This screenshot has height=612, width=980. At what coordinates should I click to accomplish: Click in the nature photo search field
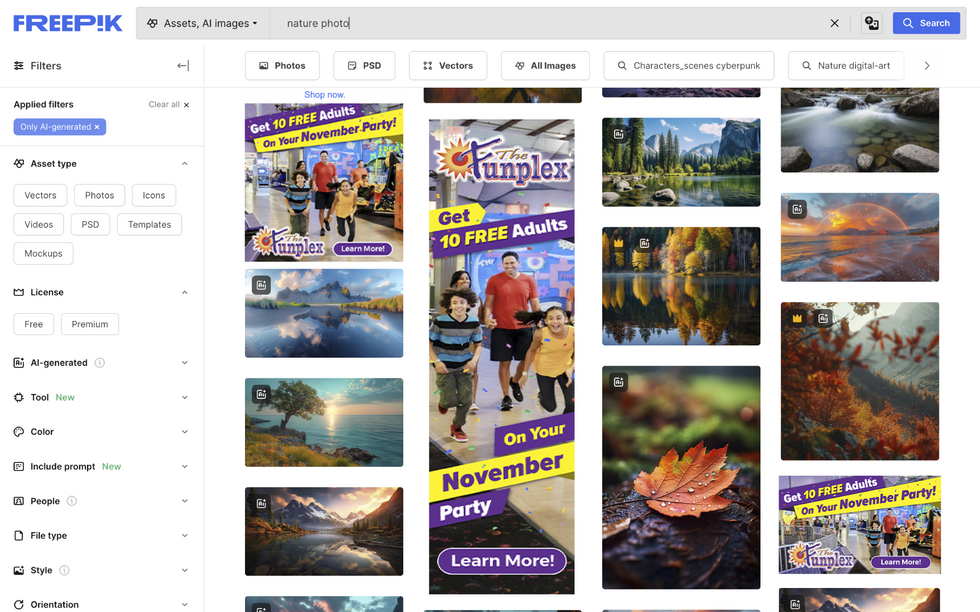(x=550, y=23)
